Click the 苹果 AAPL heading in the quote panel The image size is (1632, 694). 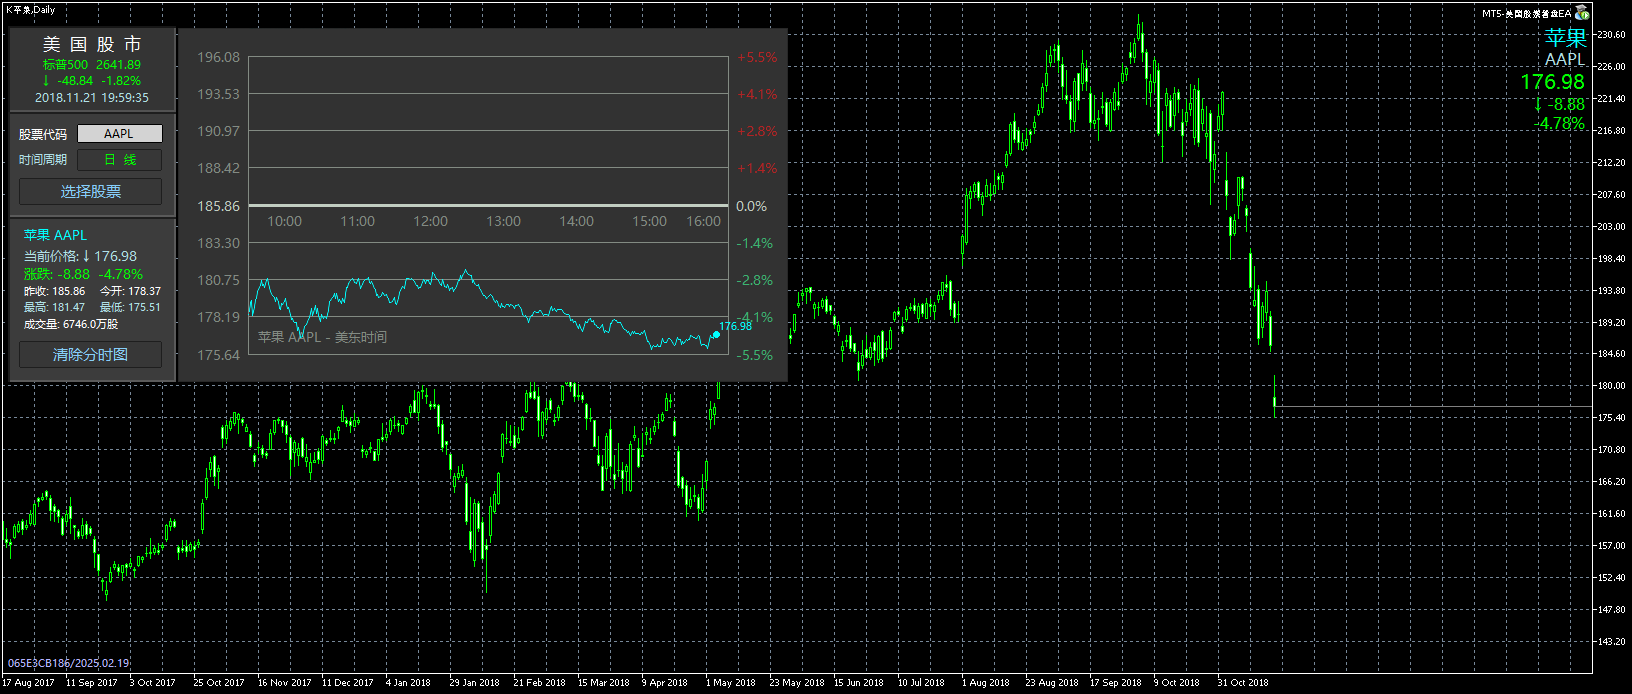[x=55, y=235]
